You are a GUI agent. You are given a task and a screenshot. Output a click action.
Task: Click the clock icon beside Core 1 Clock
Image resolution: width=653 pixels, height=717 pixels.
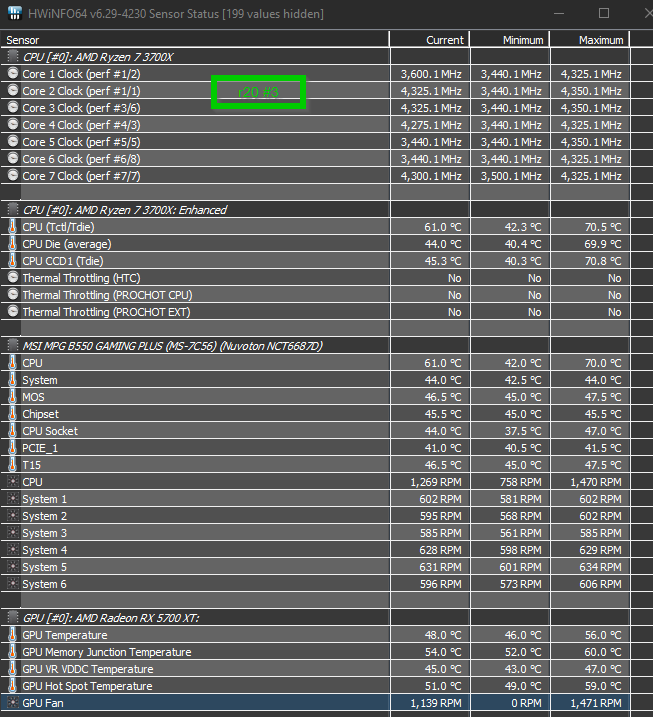click(13, 74)
